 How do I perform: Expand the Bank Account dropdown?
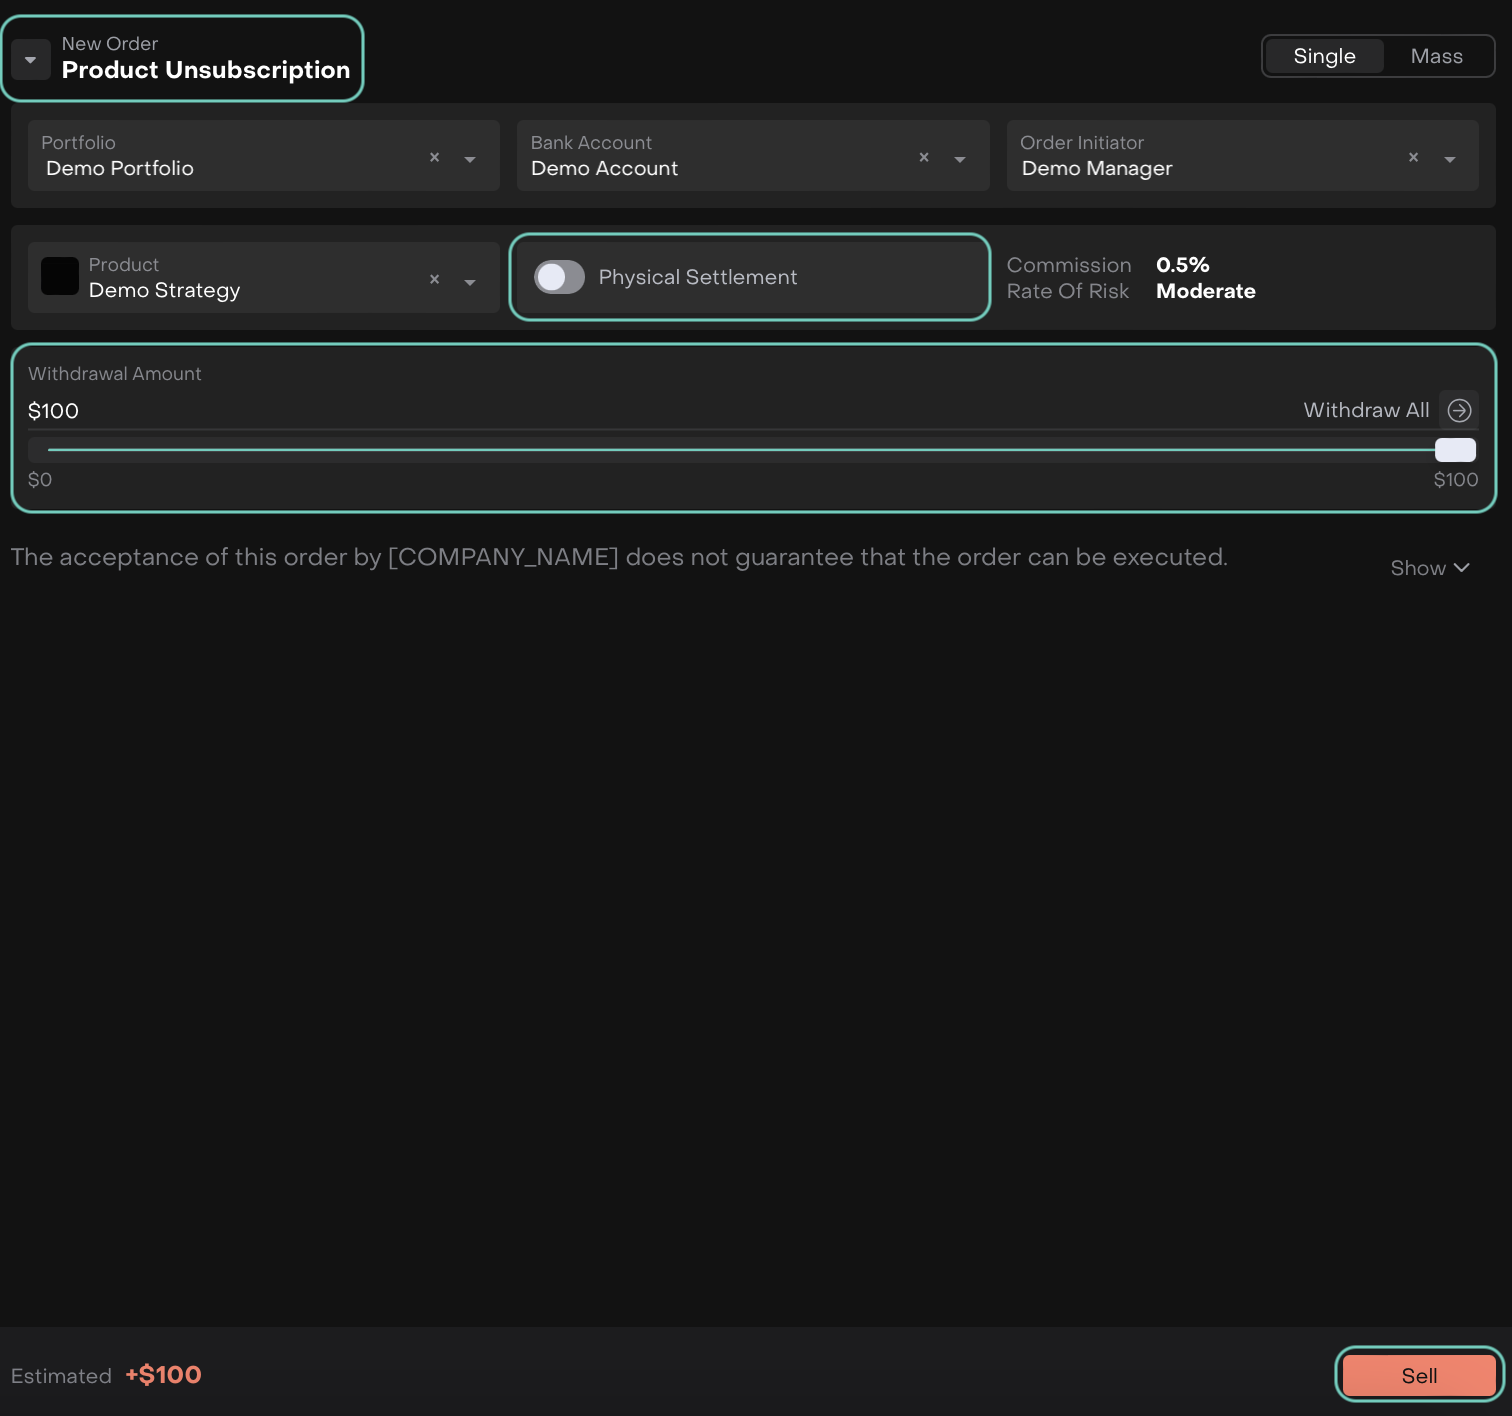click(x=960, y=159)
